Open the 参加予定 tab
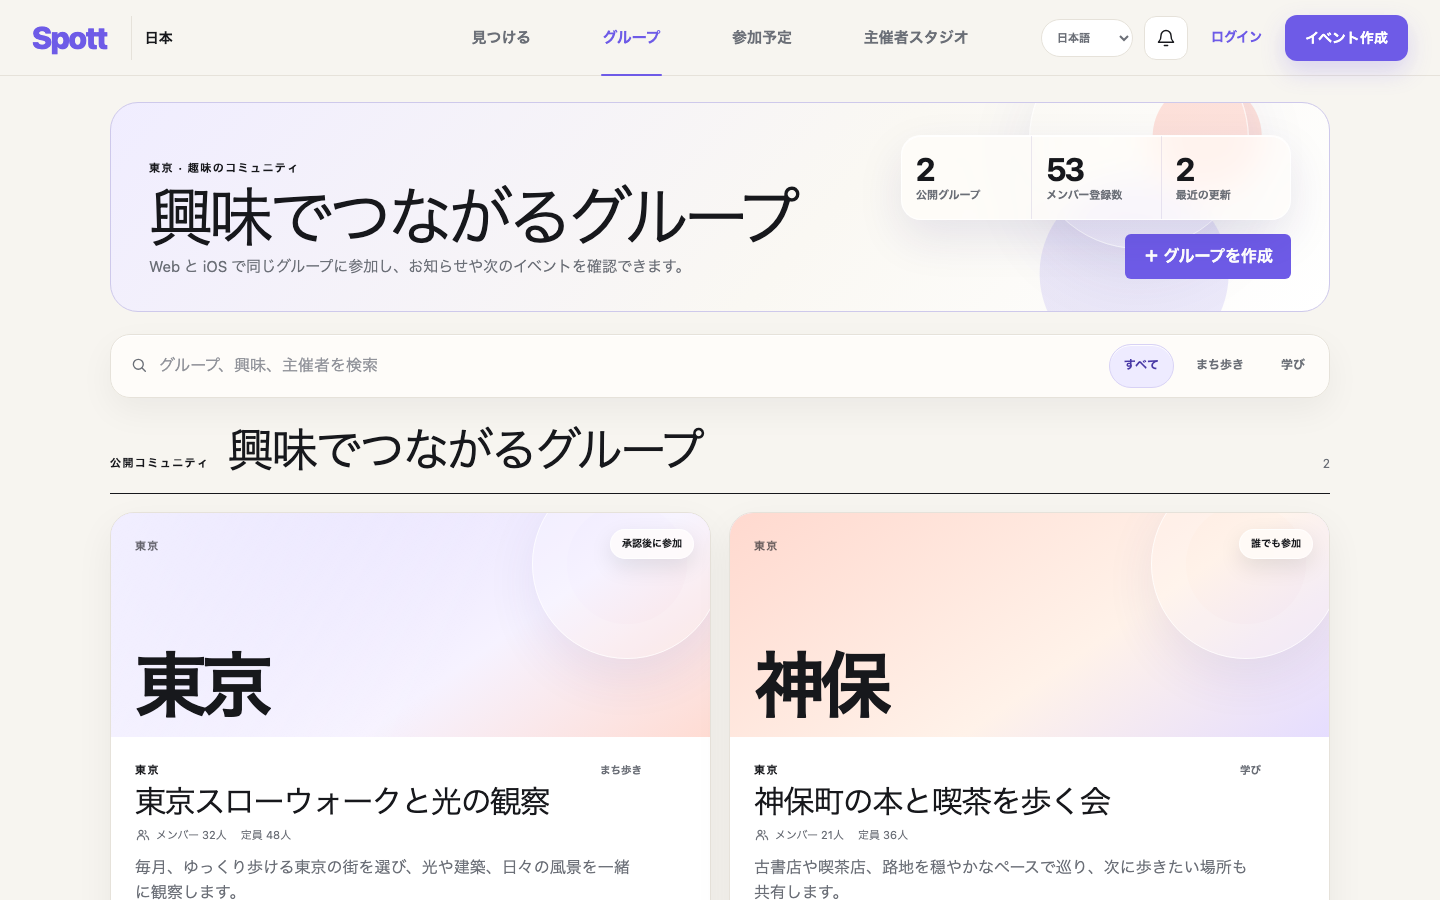This screenshot has height=900, width=1440. click(x=762, y=38)
